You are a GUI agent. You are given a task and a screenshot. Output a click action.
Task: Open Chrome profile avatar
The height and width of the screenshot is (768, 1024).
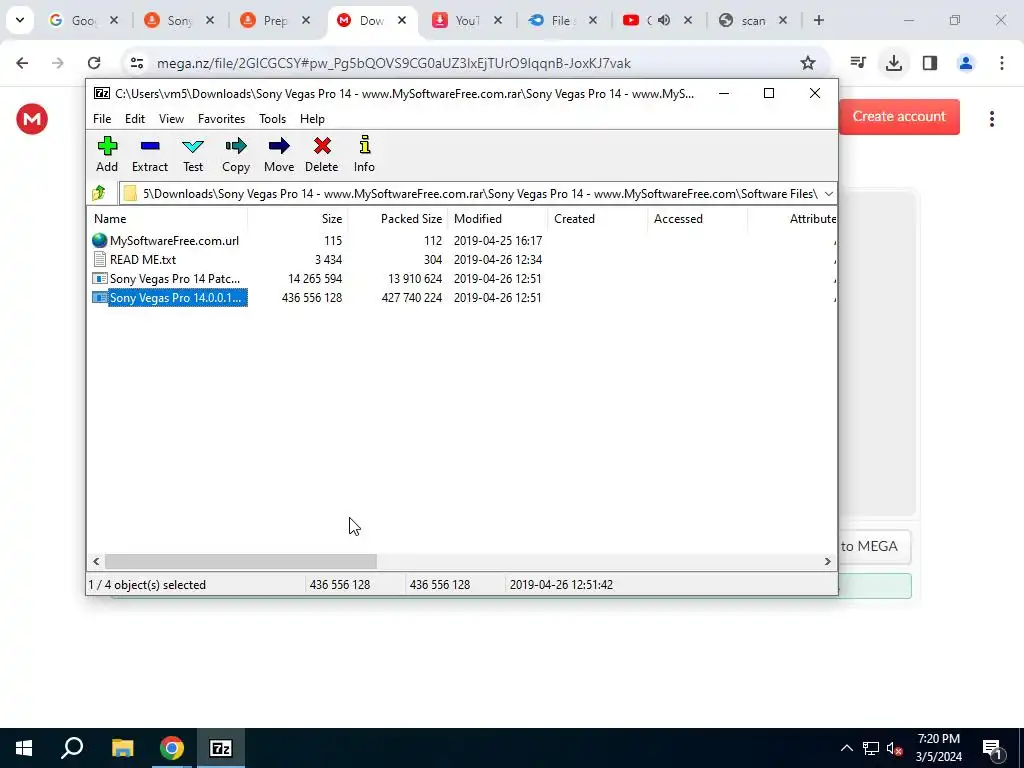965,63
